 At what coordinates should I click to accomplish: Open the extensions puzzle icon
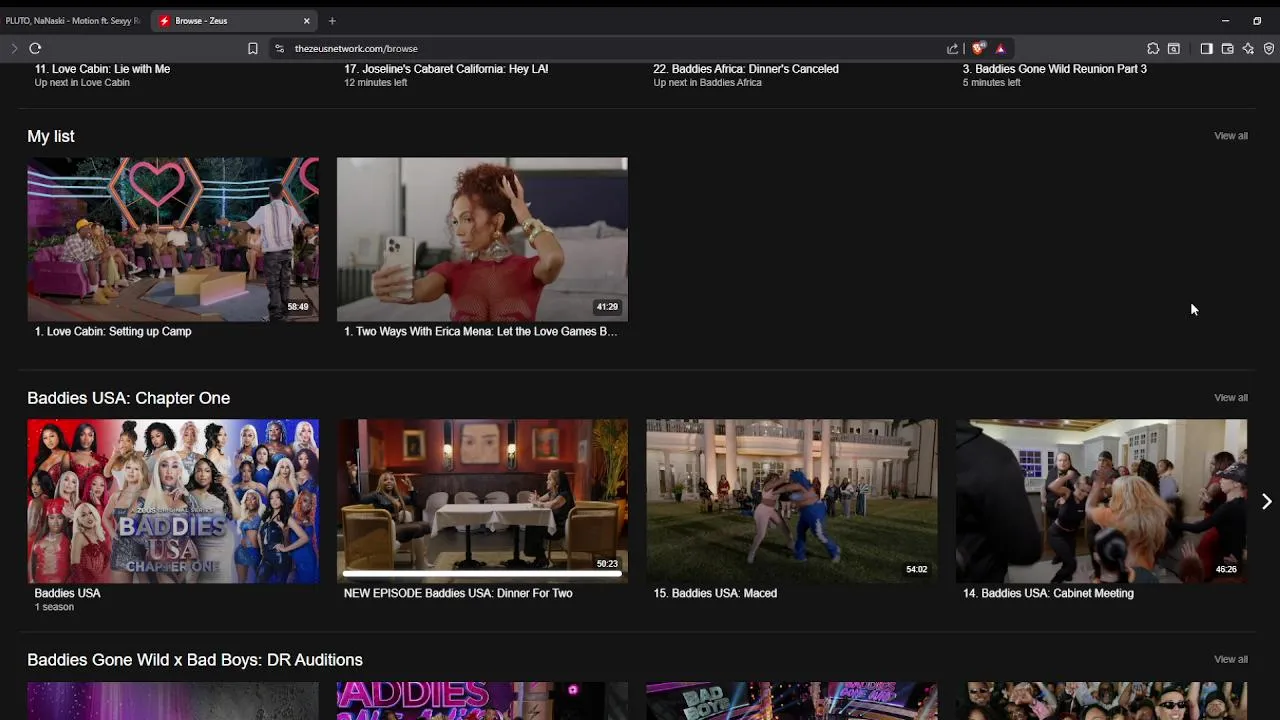(1153, 48)
